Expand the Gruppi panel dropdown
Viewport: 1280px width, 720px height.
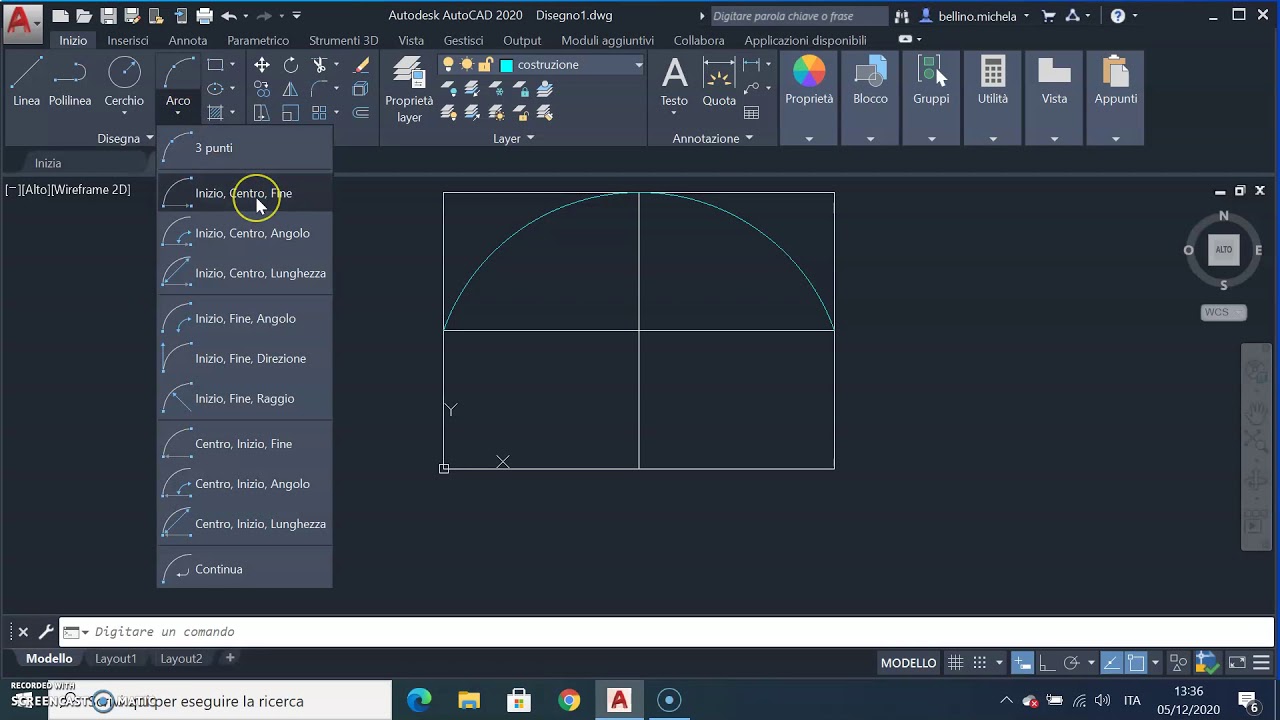pyautogui.click(x=931, y=139)
